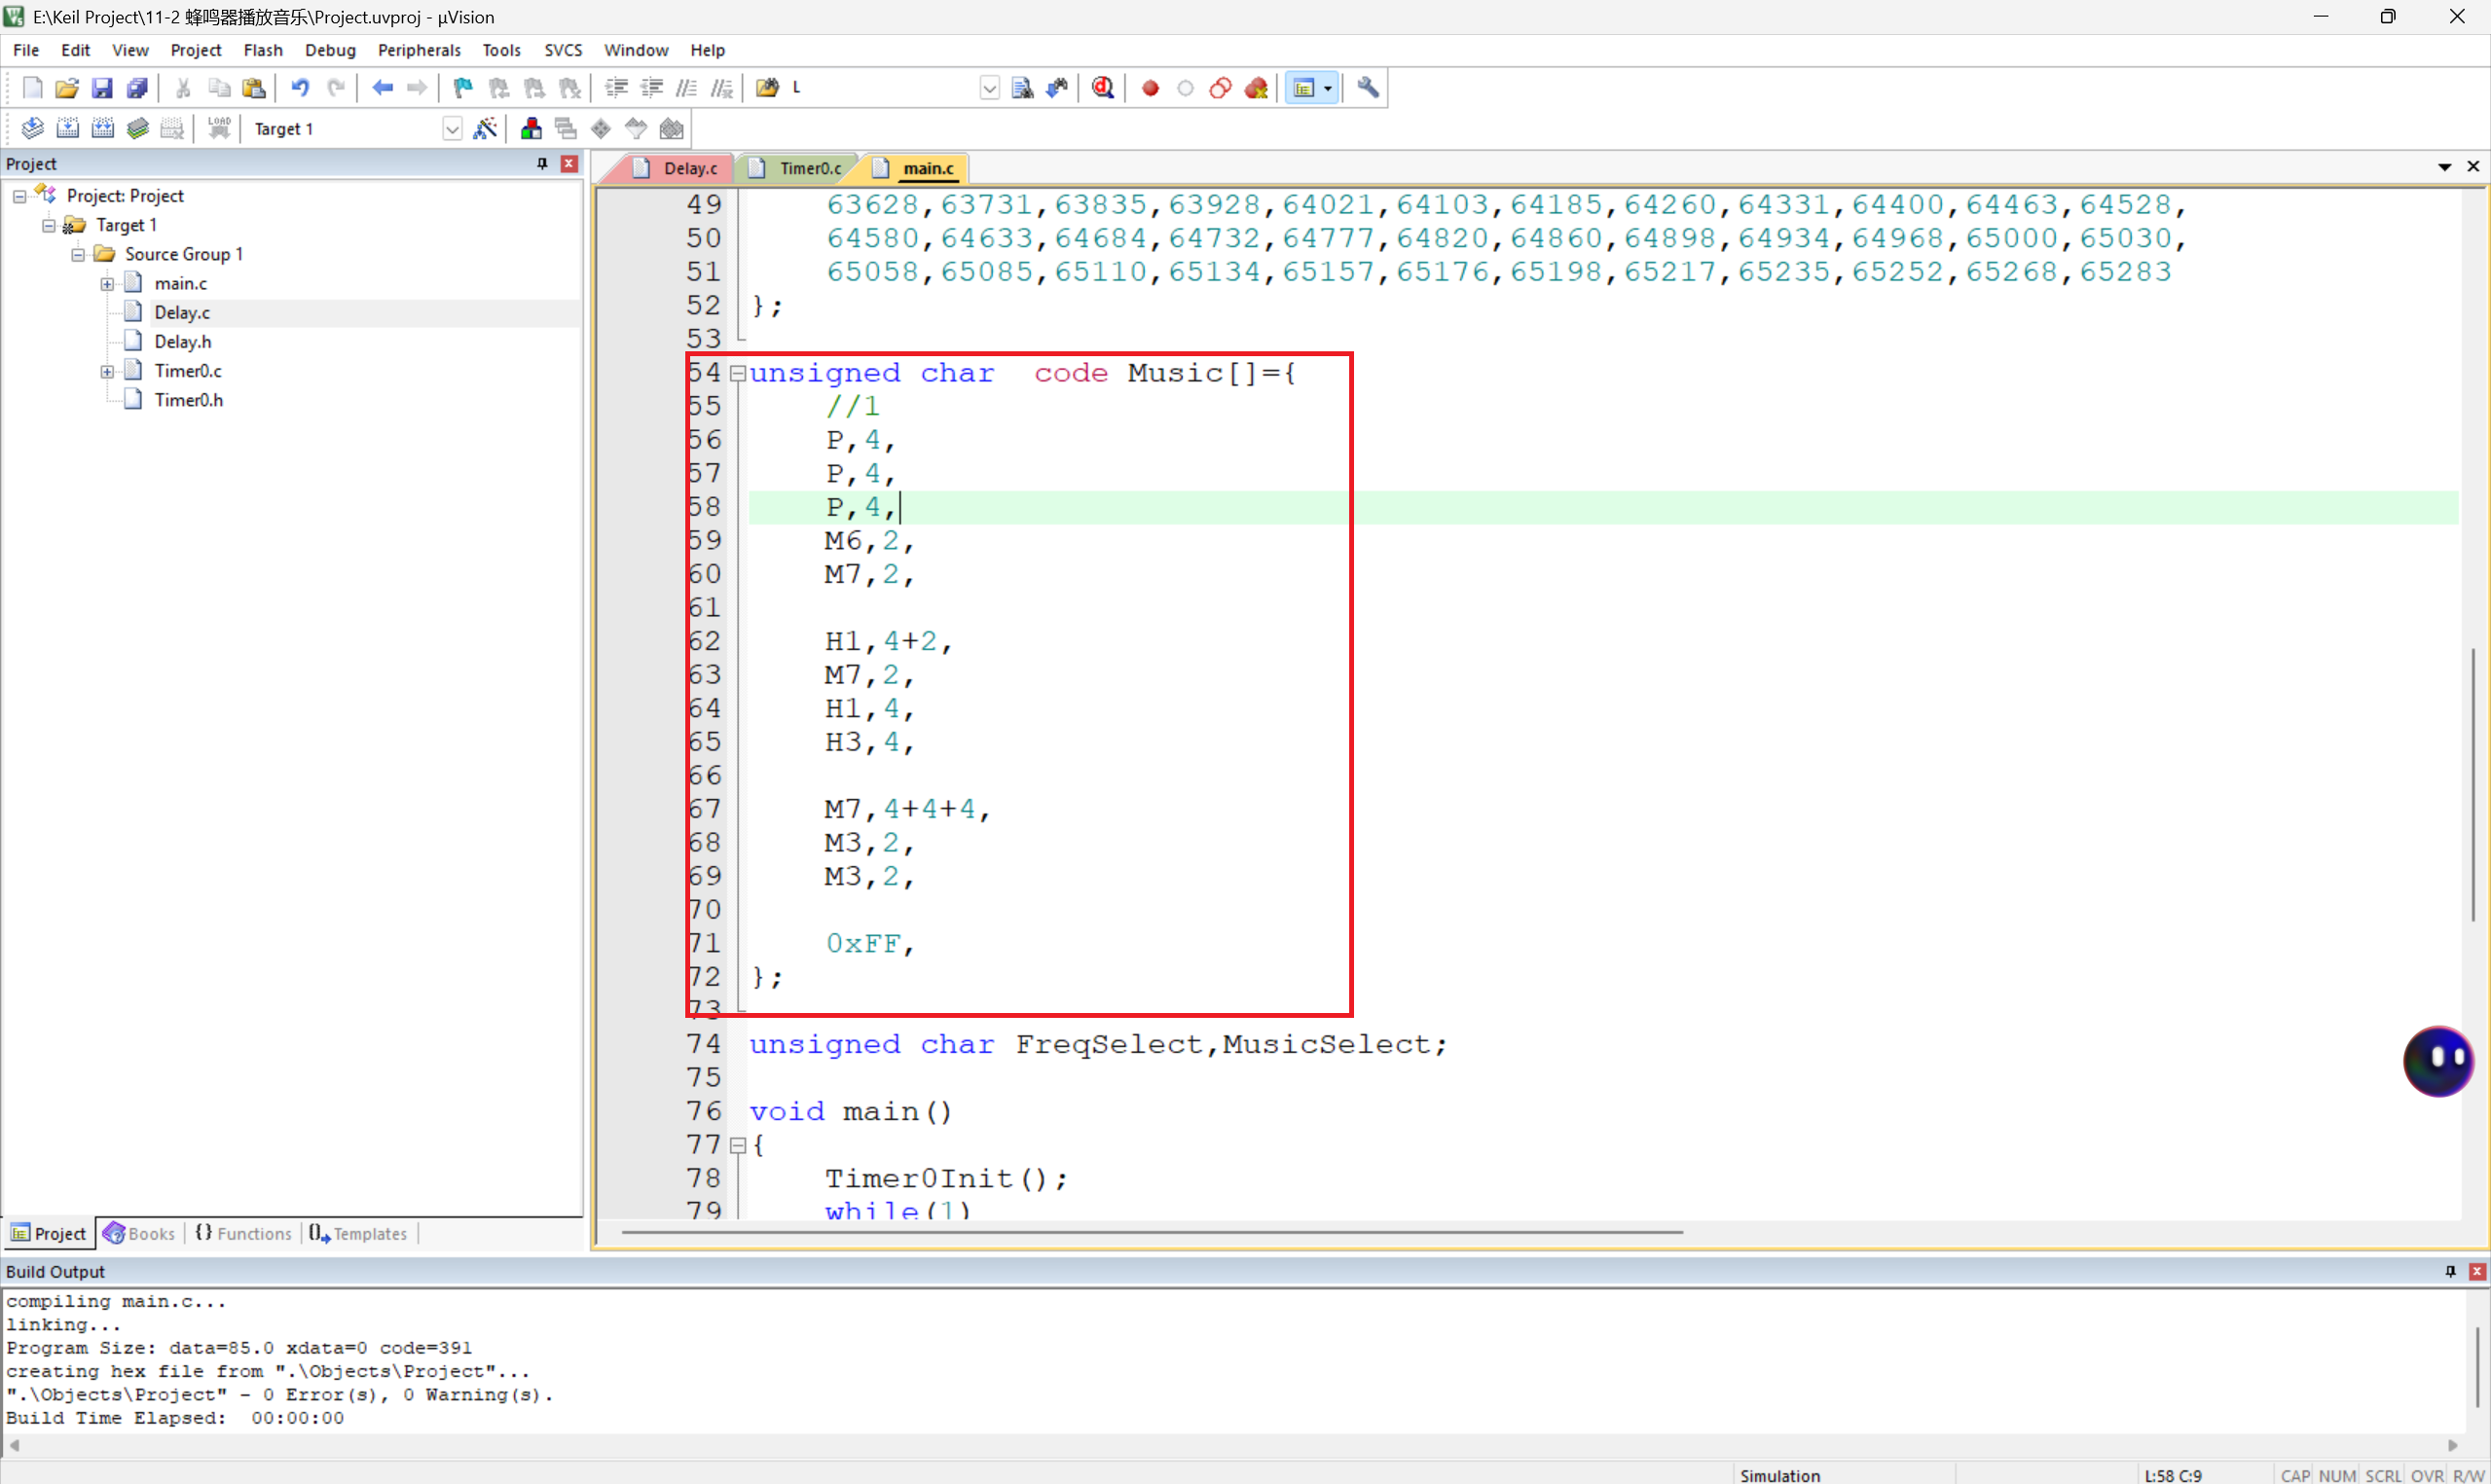The width and height of the screenshot is (2491, 1484).
Task: Open the Peripherals menu
Action: [418, 50]
